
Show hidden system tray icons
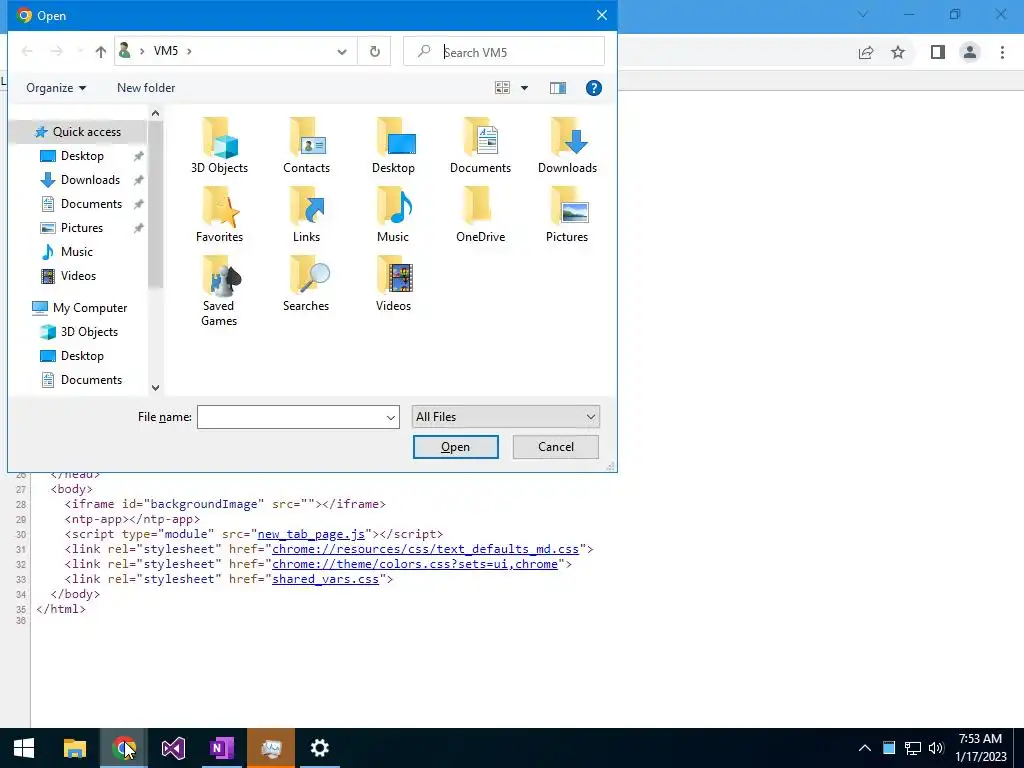tap(865, 748)
